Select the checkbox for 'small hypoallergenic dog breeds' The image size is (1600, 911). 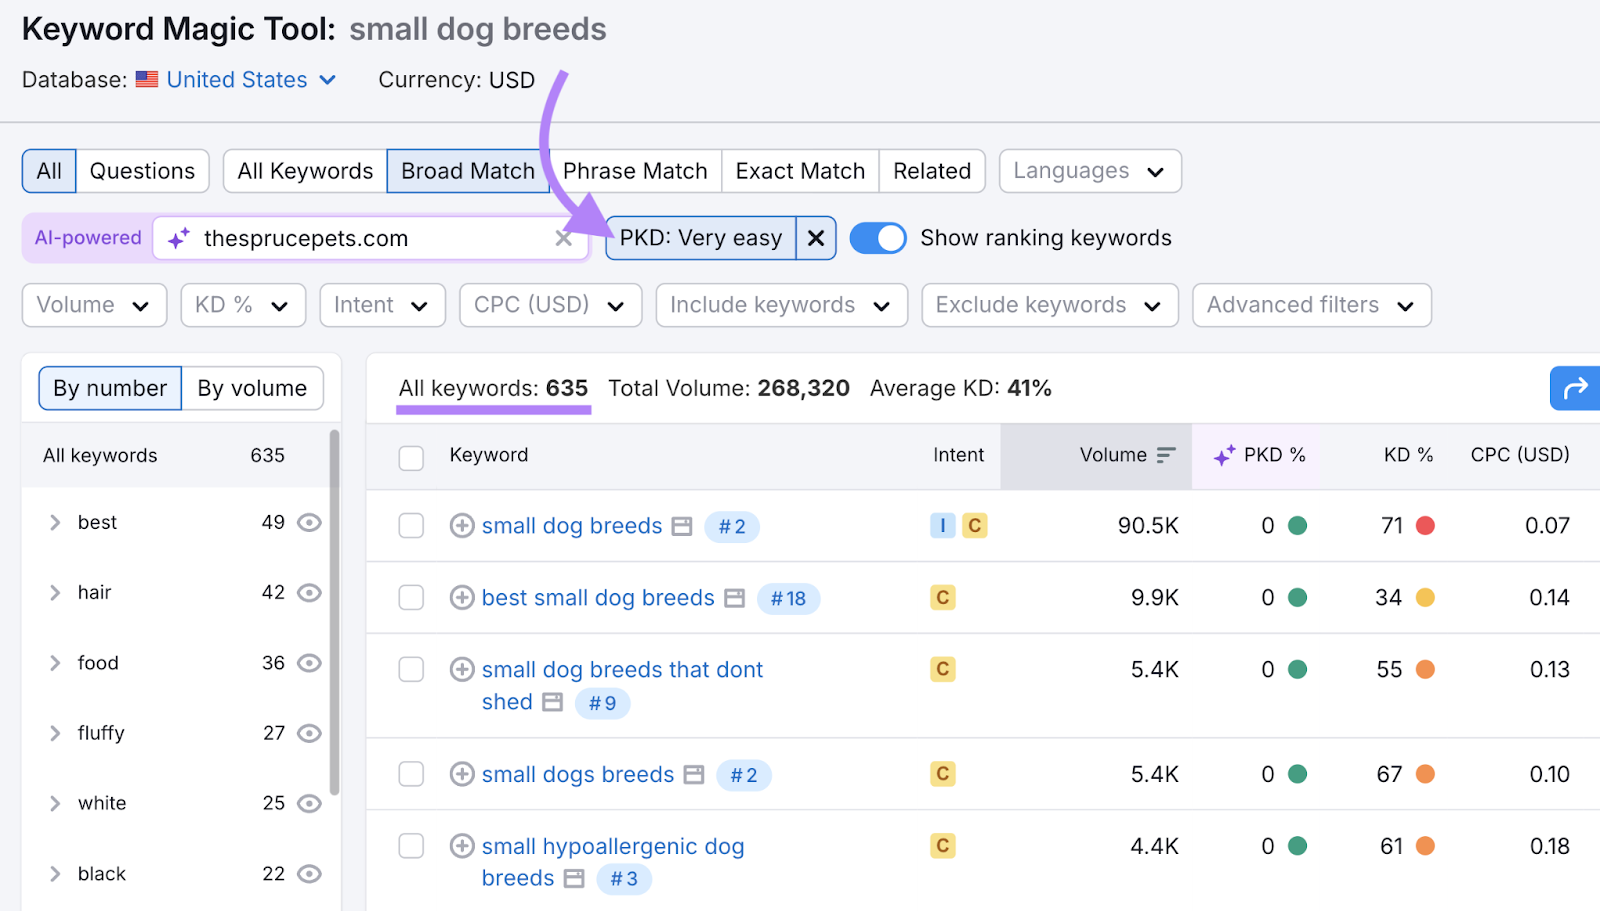[410, 845]
